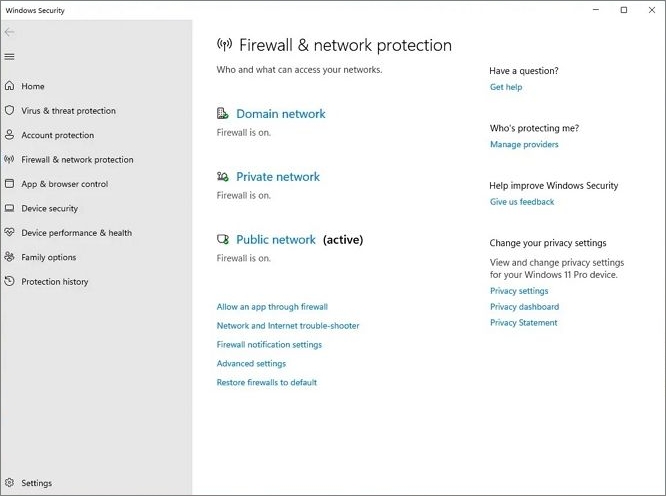Open the active Public network settings
Screen dimensions: 666x496
(276, 240)
